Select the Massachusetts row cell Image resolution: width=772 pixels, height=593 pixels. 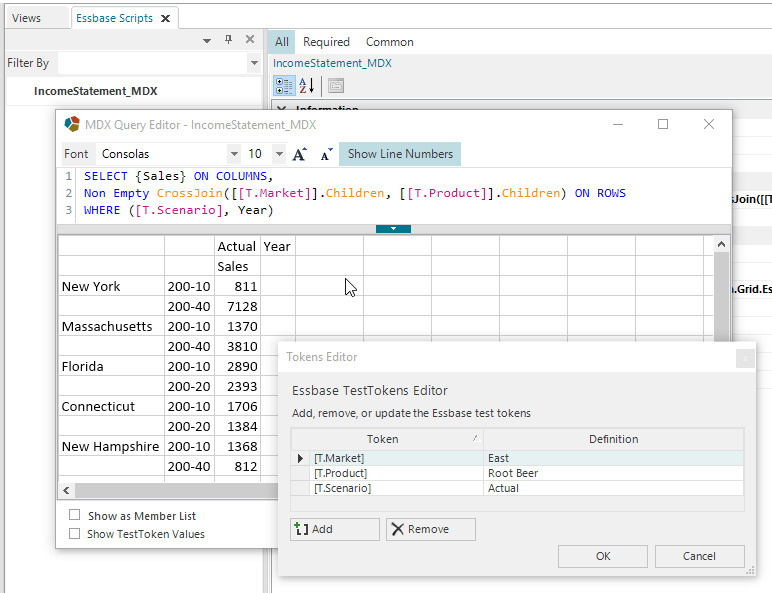coord(111,326)
